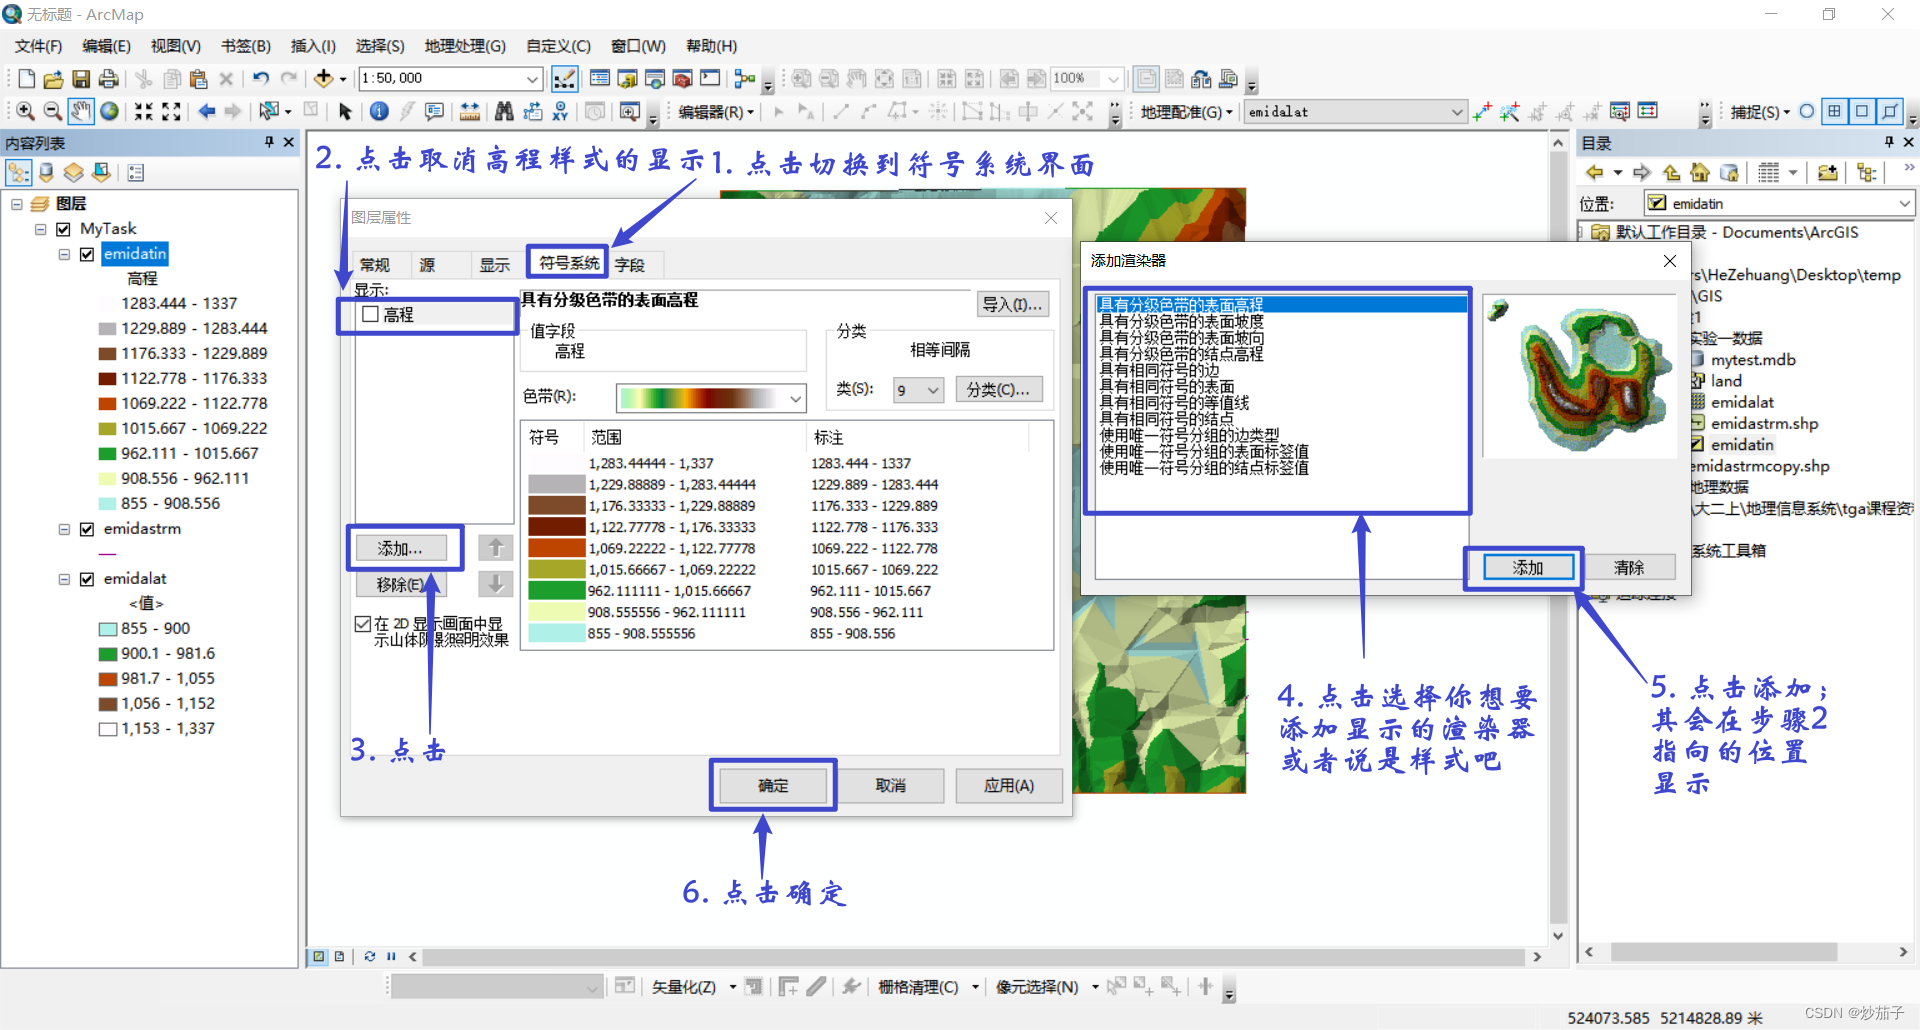Viewport: 1920px width, 1030px height.
Task: Open the 色带 color ramp dropdown
Action: click(796, 398)
